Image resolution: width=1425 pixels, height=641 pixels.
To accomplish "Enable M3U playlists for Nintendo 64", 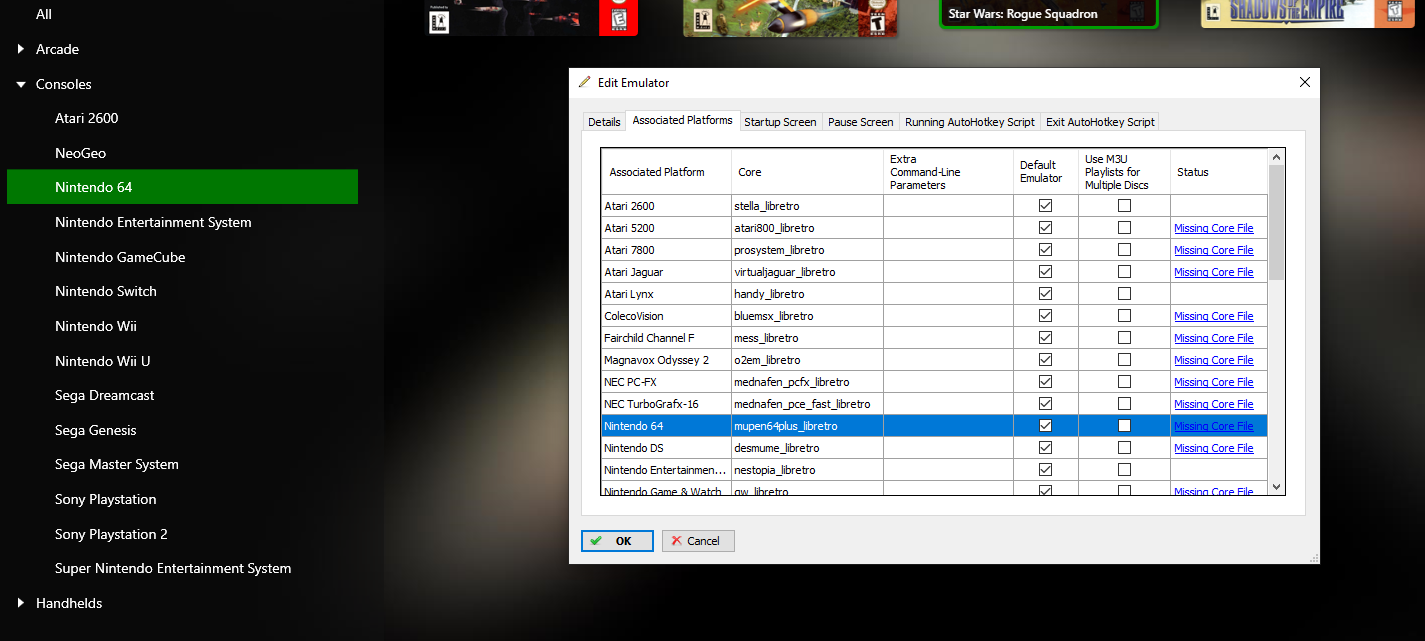I will coord(1124,426).
